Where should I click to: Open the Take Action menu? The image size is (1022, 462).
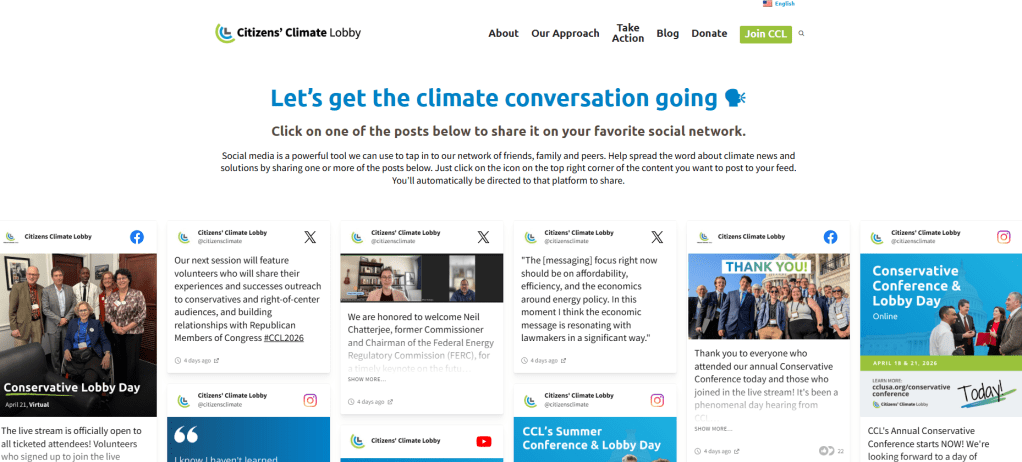[x=627, y=33]
